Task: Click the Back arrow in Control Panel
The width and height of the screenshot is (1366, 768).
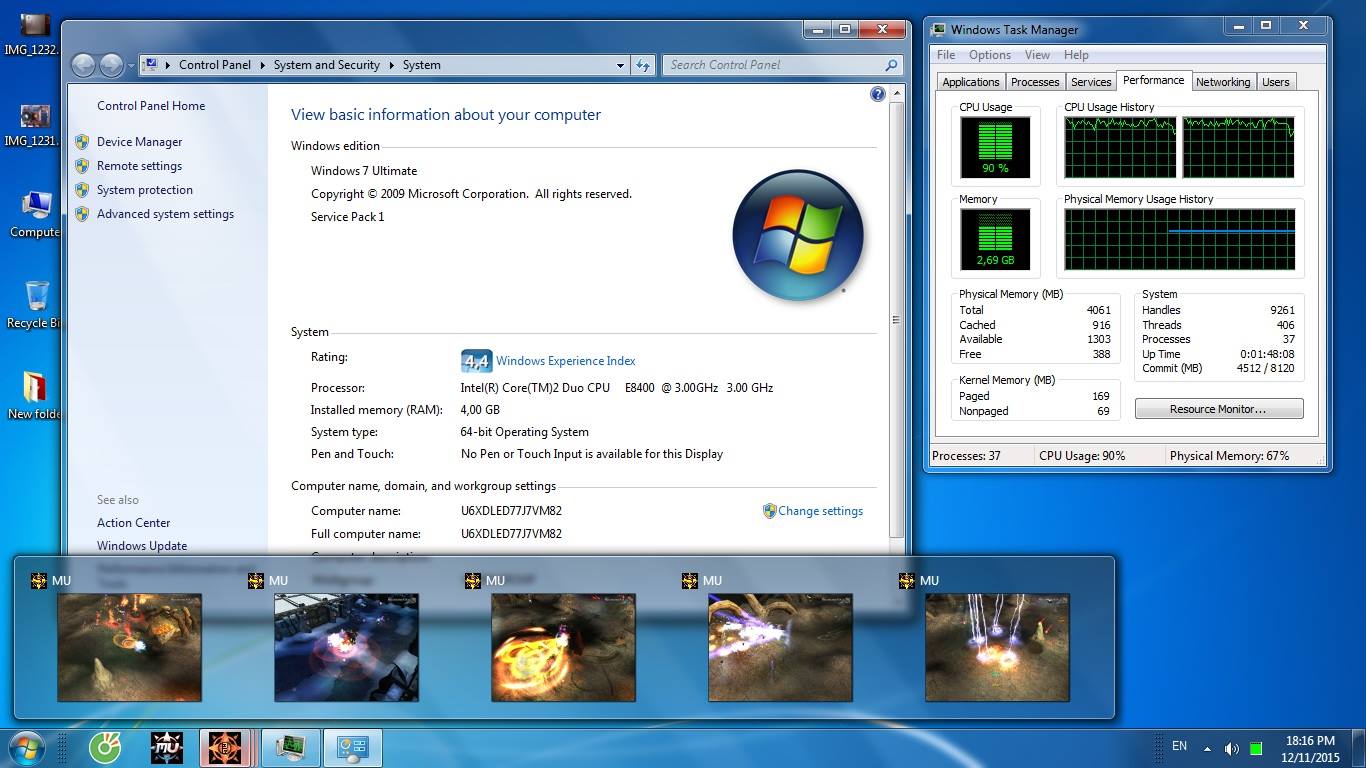Action: (83, 66)
